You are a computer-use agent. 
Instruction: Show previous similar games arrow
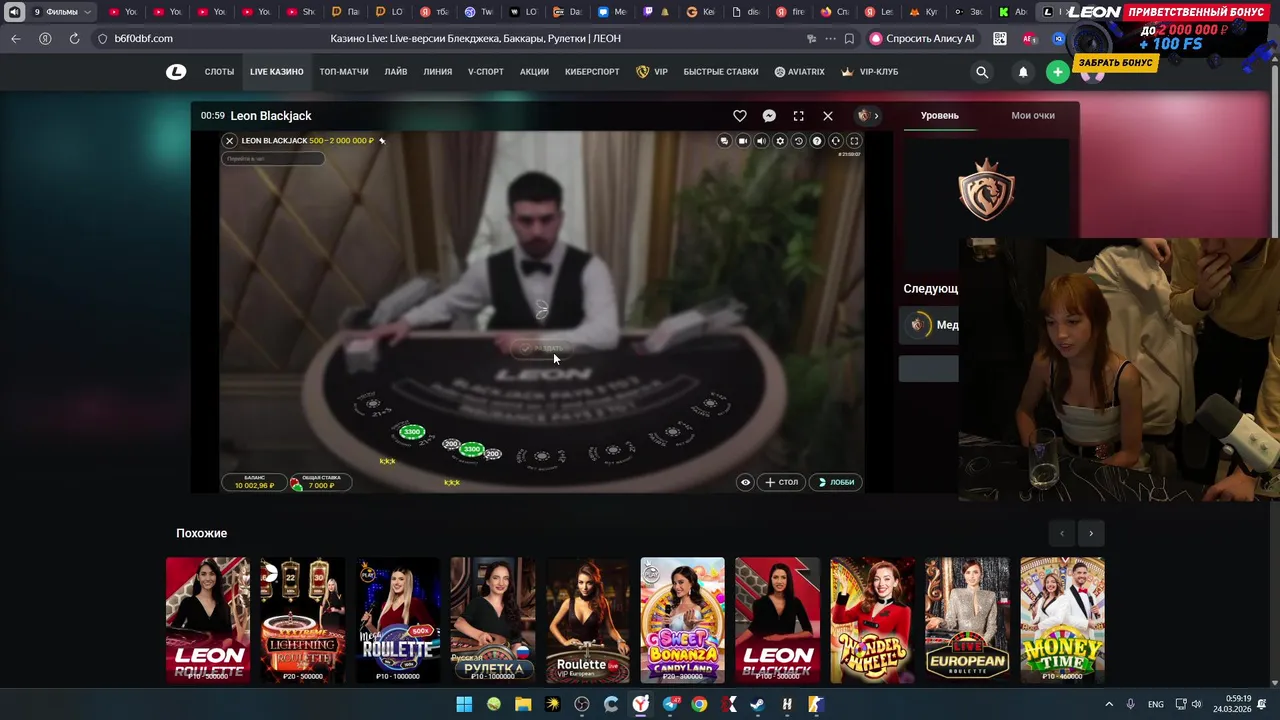click(1062, 533)
